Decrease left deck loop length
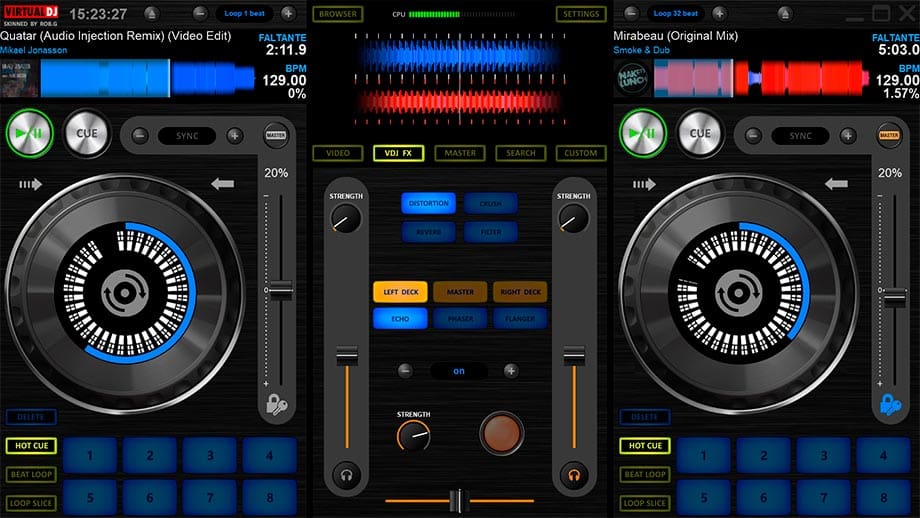 pyautogui.click(x=200, y=13)
